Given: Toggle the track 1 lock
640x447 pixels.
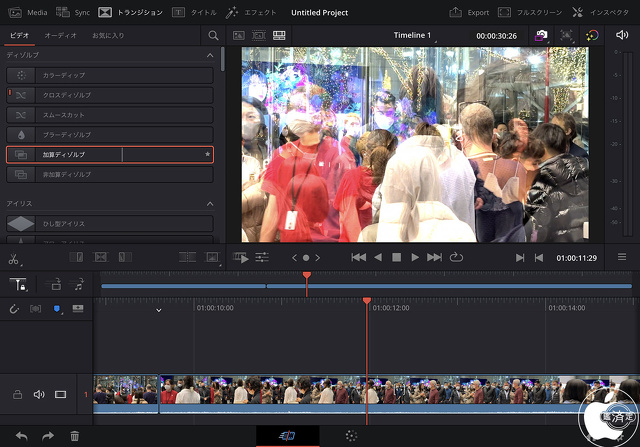Looking at the screenshot, I should coord(17,395).
